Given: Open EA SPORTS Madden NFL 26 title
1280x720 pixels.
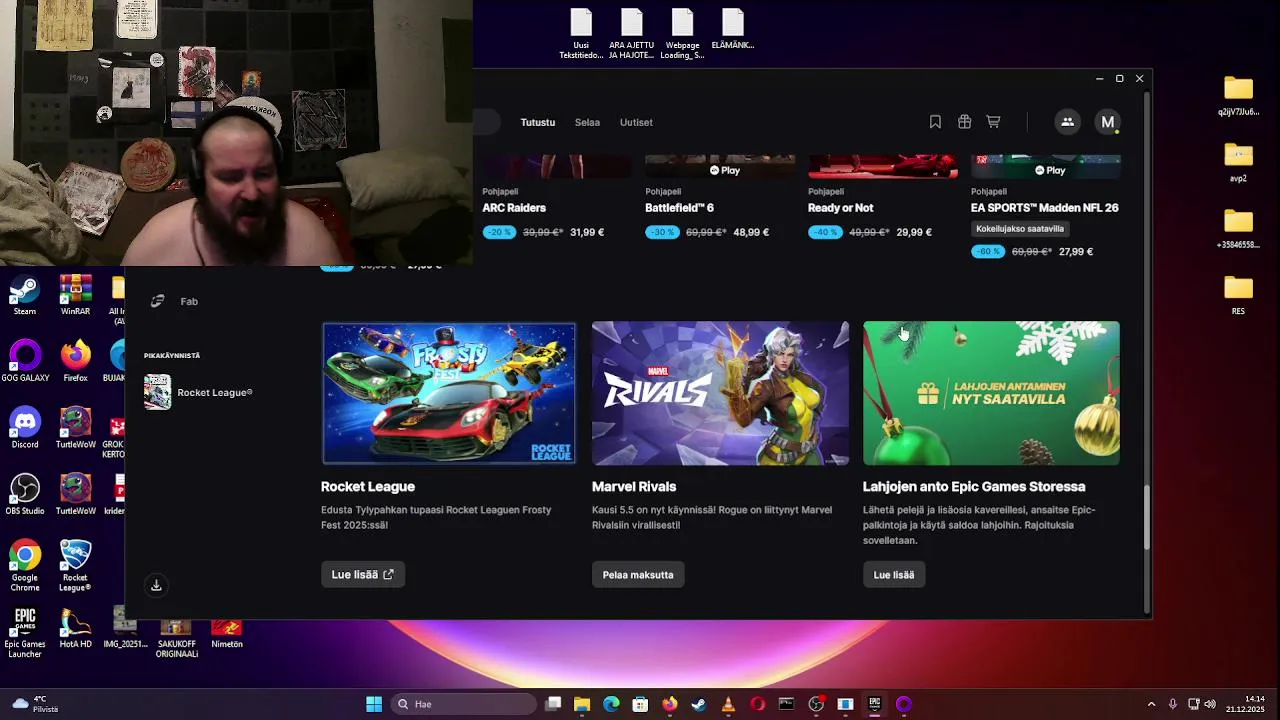Looking at the screenshot, I should click(x=1044, y=208).
